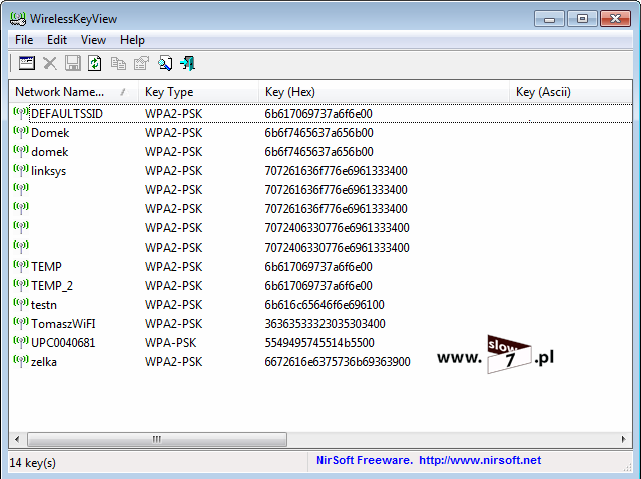Viewport: 641px width, 479px height.
Task: Select the zelka network row
Action: tap(320, 362)
